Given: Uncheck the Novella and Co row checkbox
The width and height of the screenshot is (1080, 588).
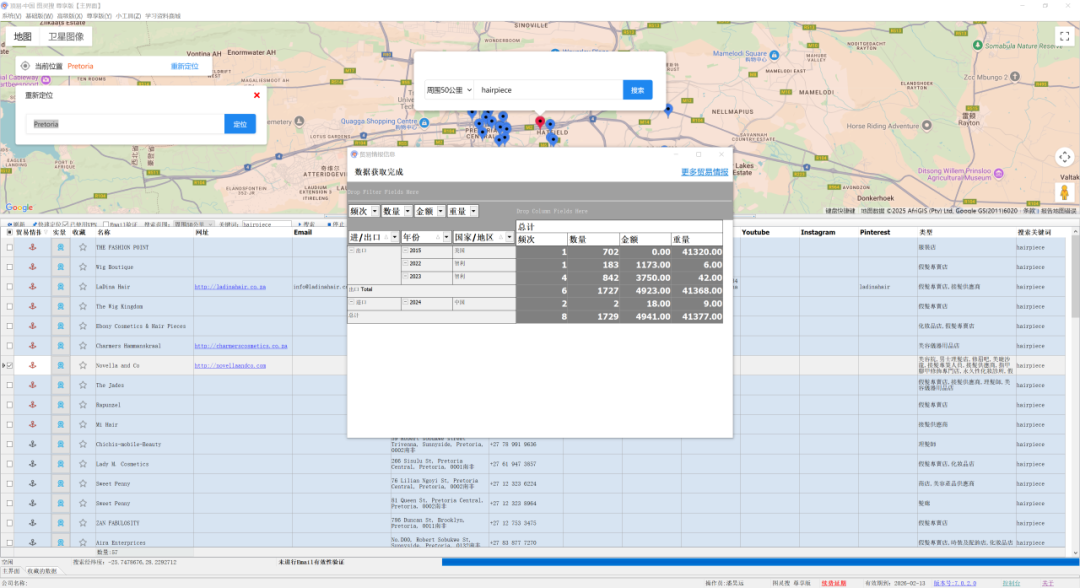Looking at the screenshot, I should (10, 366).
